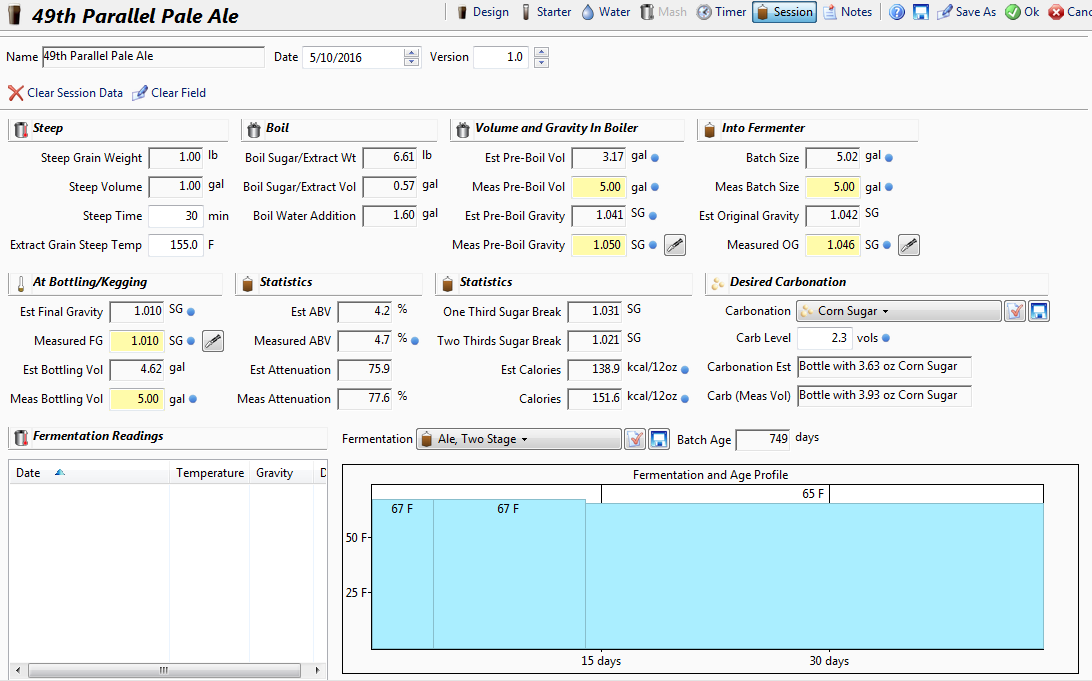Click choose icon next to Fermentation dropdown
1092x681 pixels.
pos(635,439)
